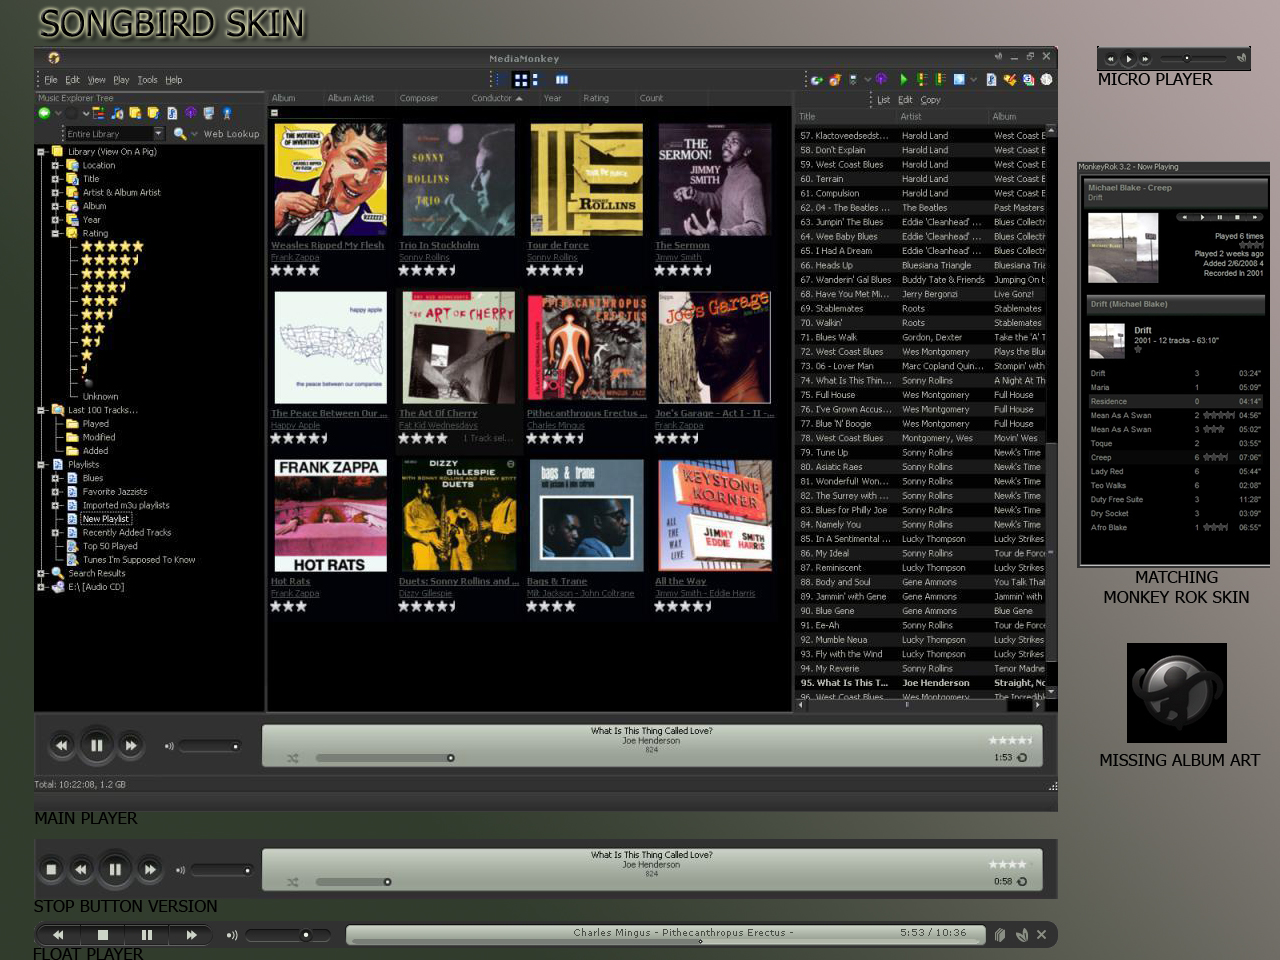The image size is (1280, 960).
Task: Click the green play arrow in the top toolbar
Action: pos(904,79)
